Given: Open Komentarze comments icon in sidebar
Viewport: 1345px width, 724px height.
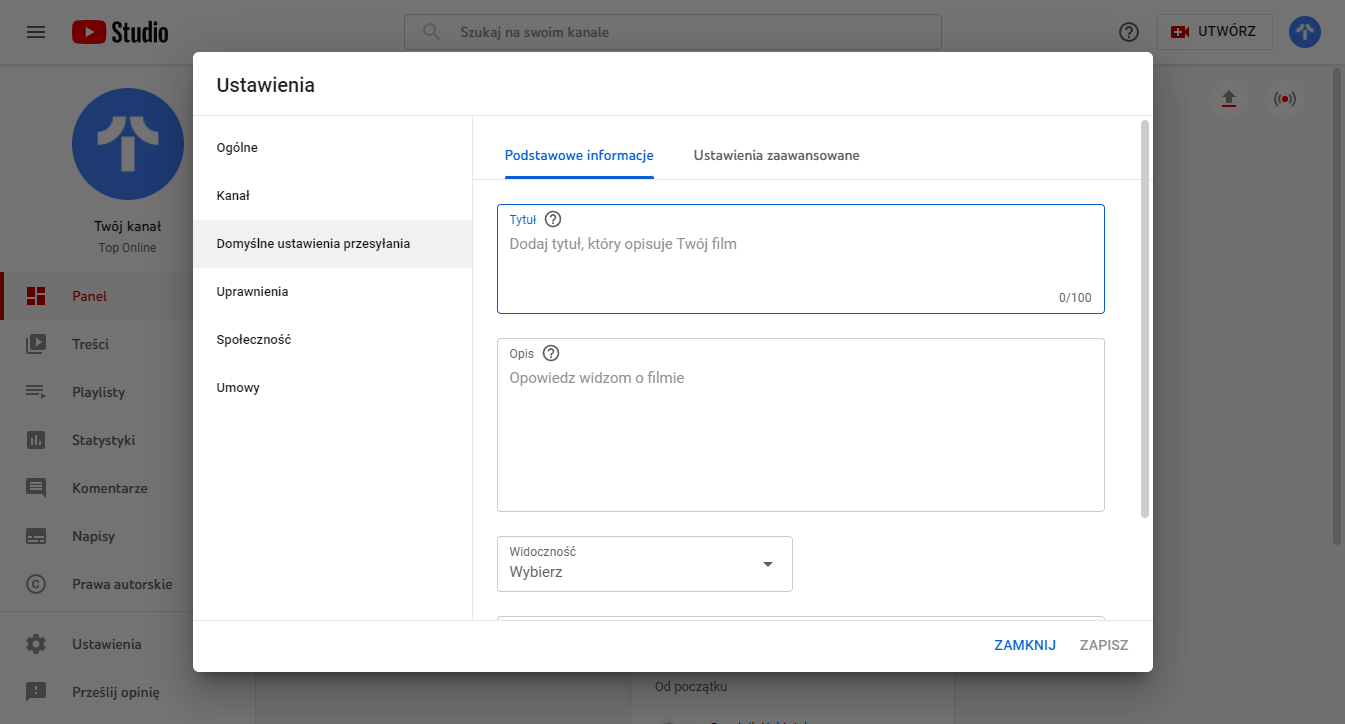Looking at the screenshot, I should click(x=36, y=488).
